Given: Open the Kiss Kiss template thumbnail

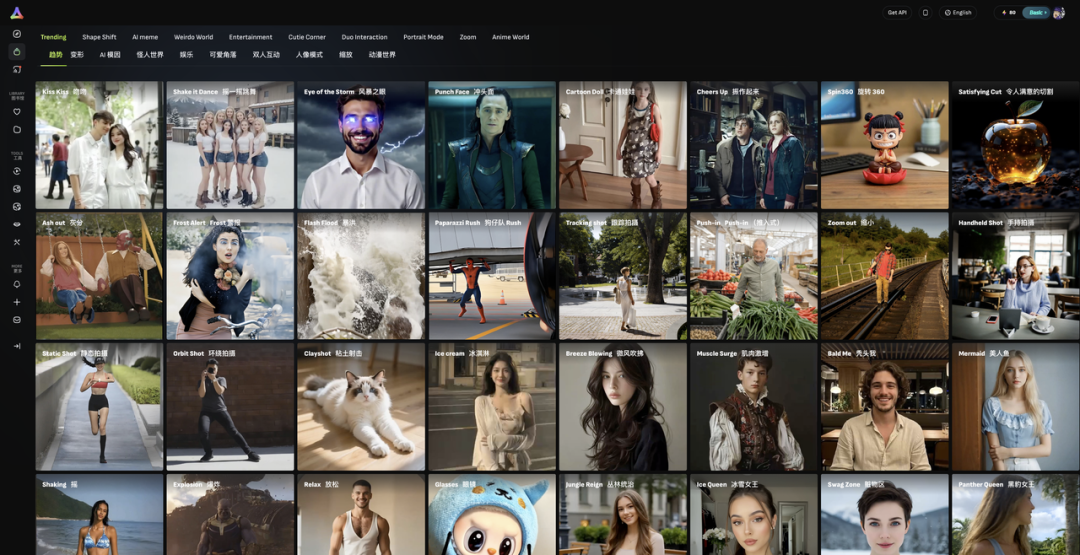Looking at the screenshot, I should [99, 145].
